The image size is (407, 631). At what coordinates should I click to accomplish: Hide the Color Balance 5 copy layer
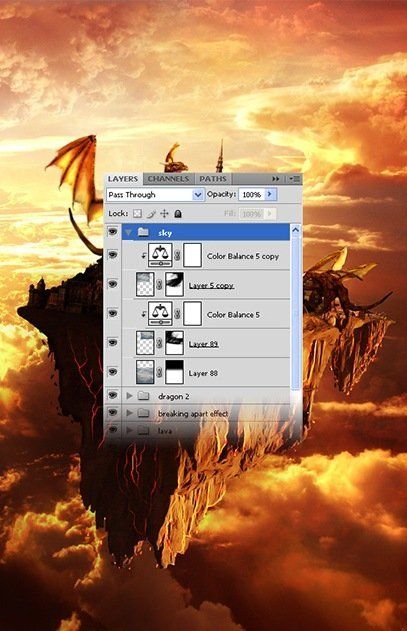click(113, 255)
